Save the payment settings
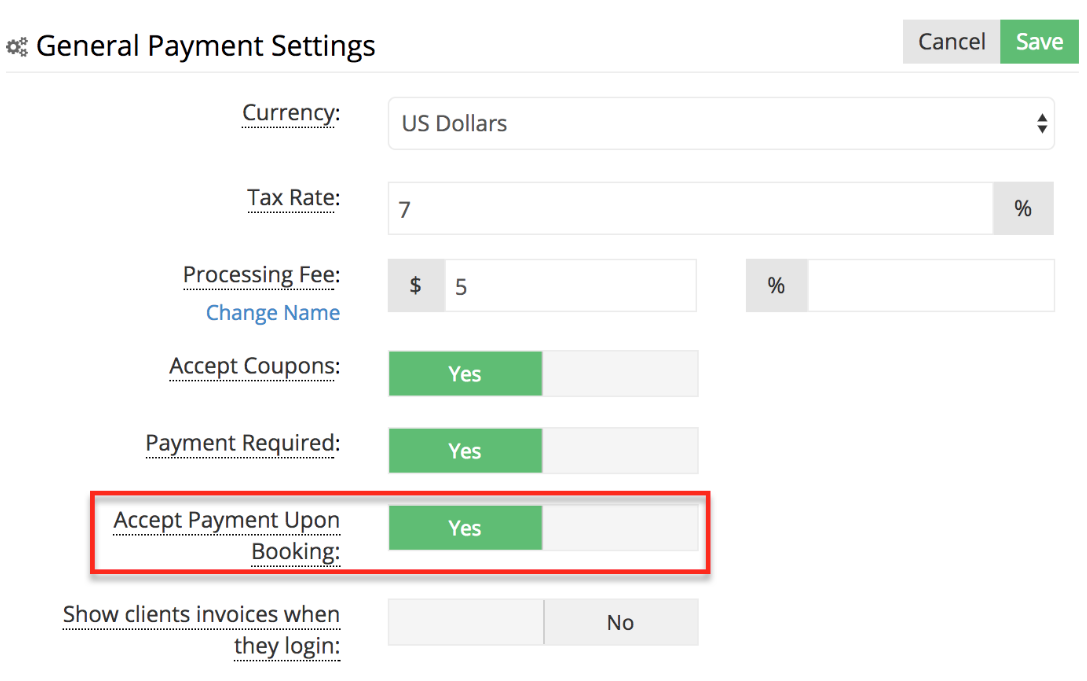1087x681 pixels. coord(1039,41)
